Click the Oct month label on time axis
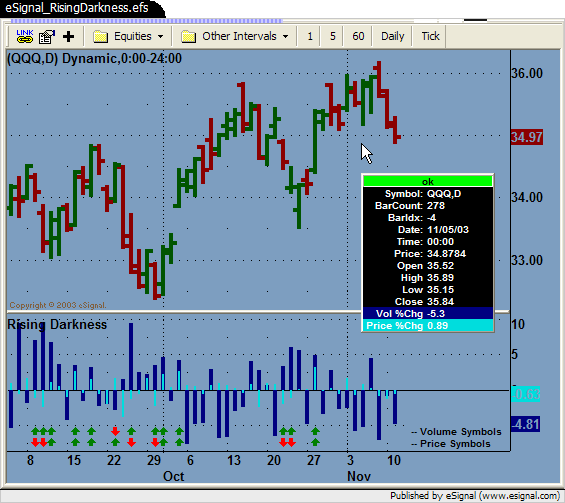Screen dimensions: 565x503 click(x=174, y=476)
